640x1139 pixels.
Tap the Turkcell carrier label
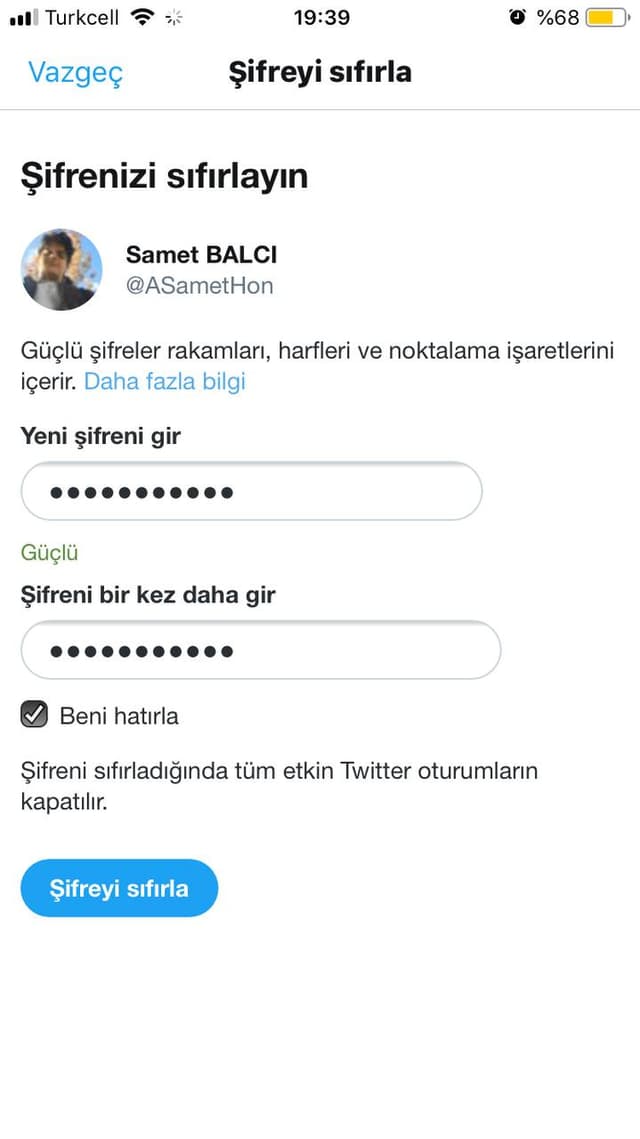click(x=82, y=17)
